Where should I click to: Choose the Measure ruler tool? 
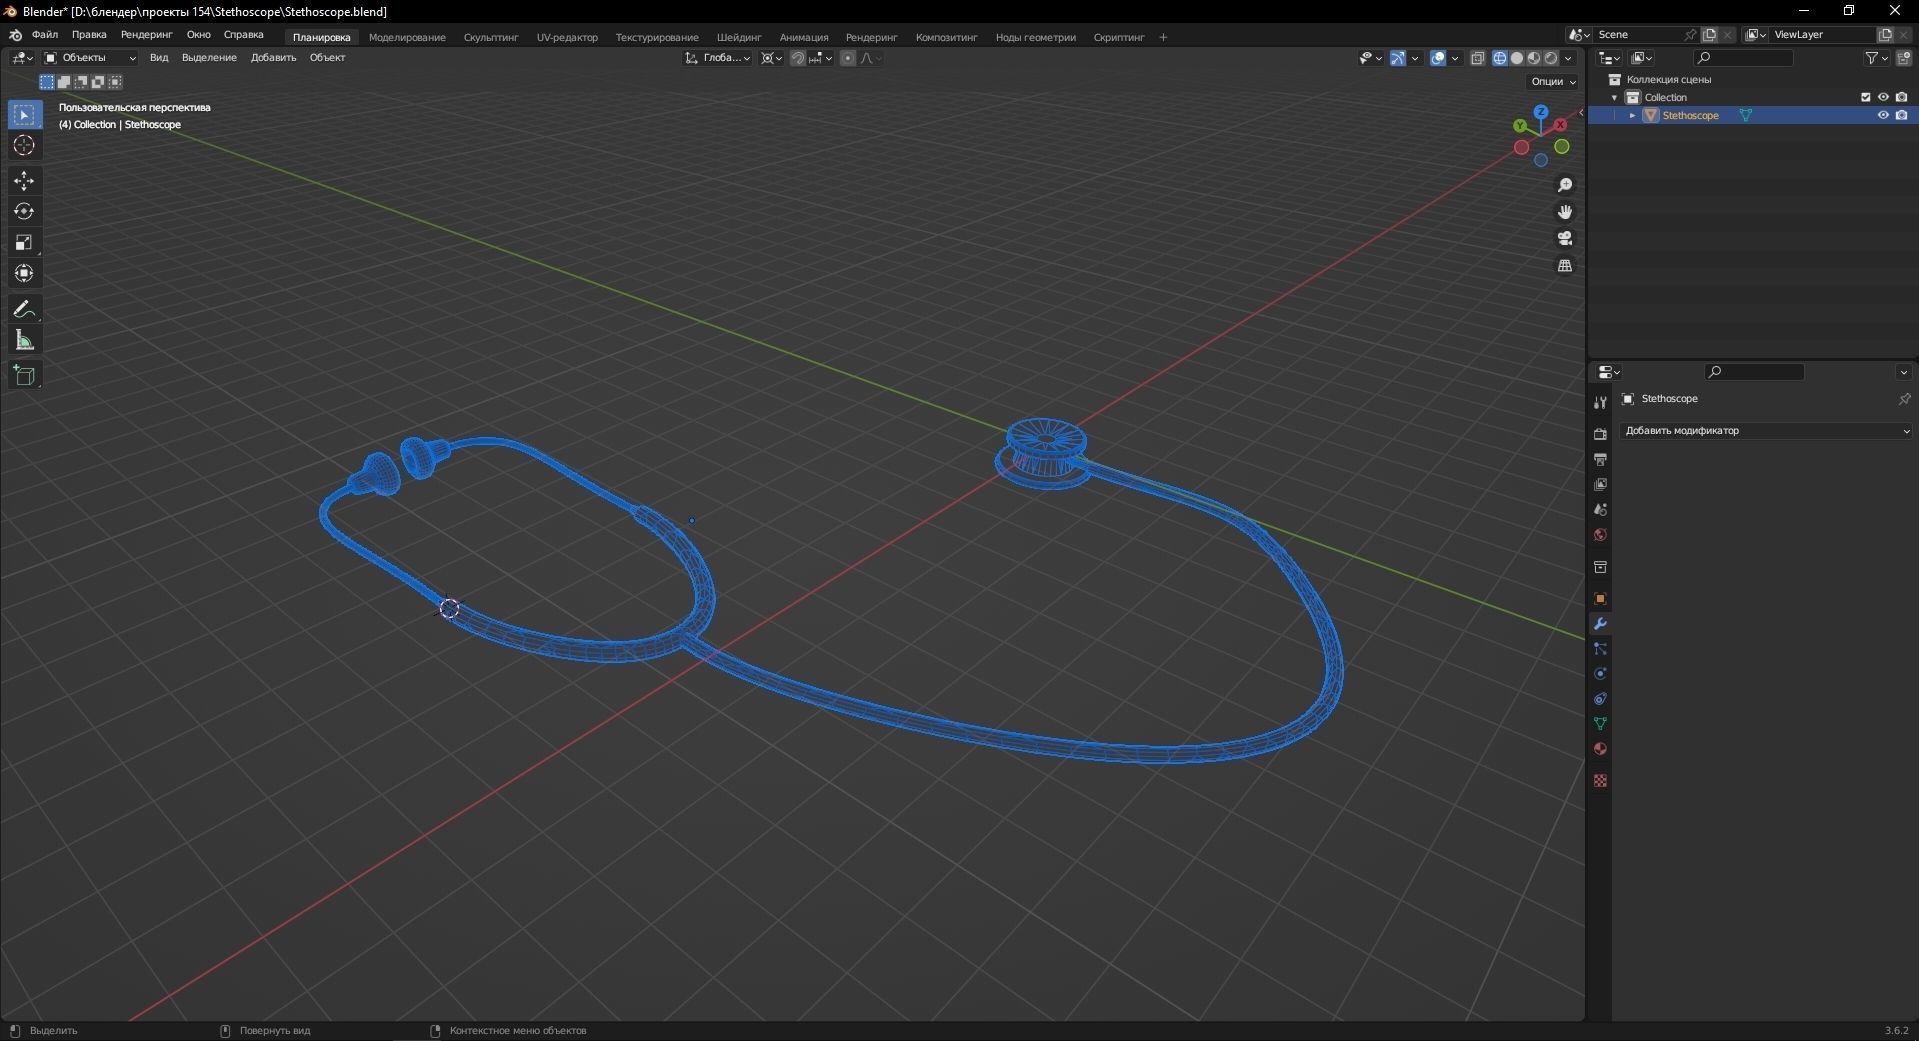click(x=24, y=341)
